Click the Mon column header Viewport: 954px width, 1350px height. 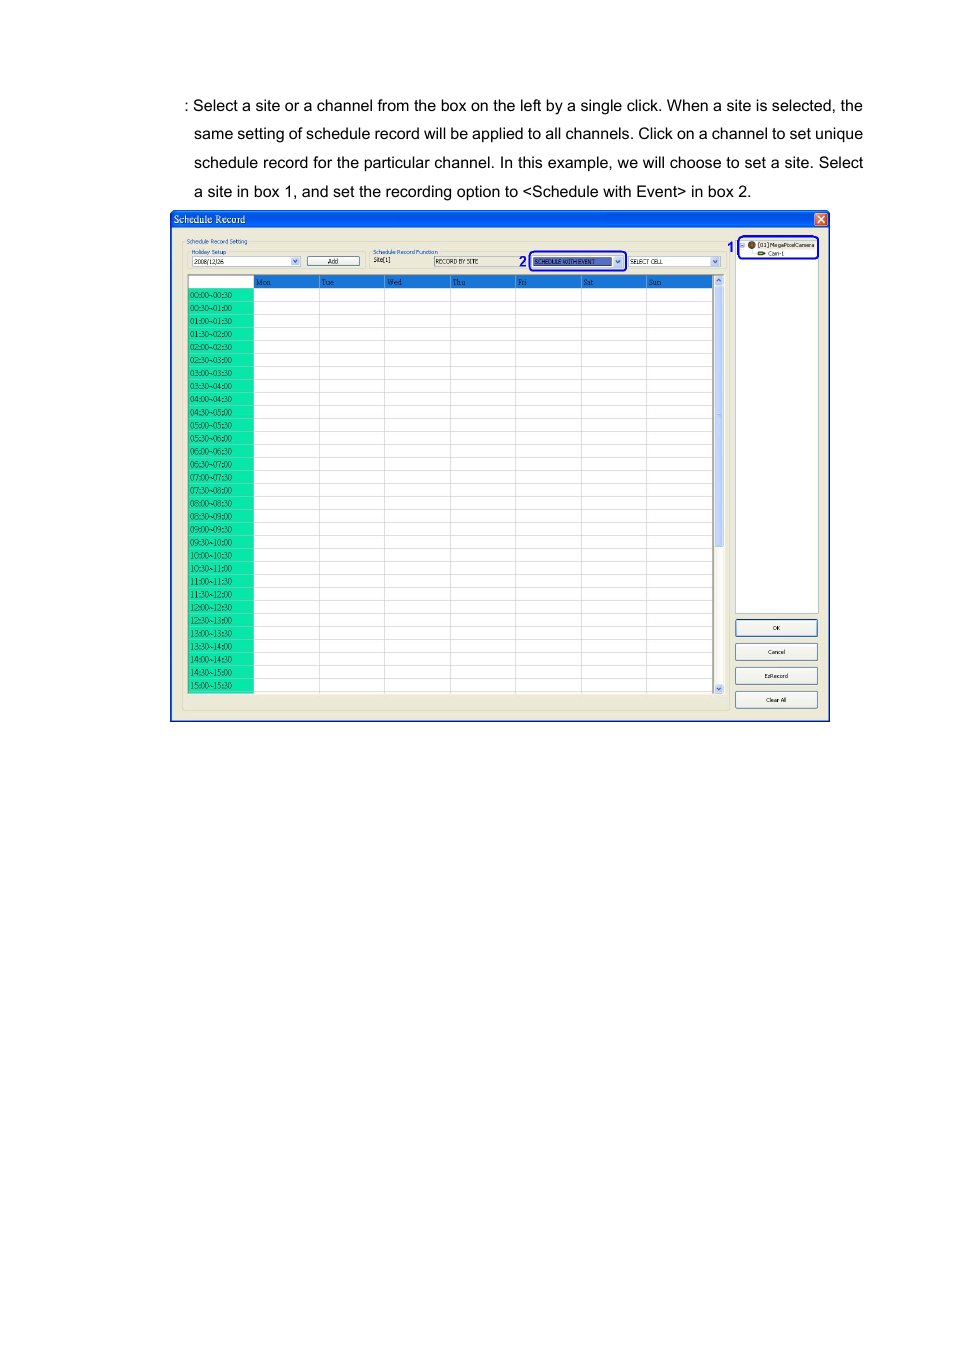[287, 282]
